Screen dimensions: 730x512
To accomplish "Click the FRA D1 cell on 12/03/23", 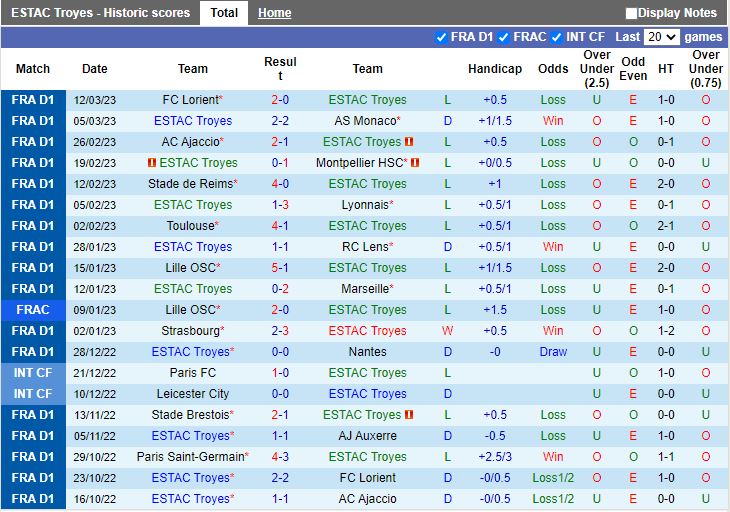I will coord(33,100).
